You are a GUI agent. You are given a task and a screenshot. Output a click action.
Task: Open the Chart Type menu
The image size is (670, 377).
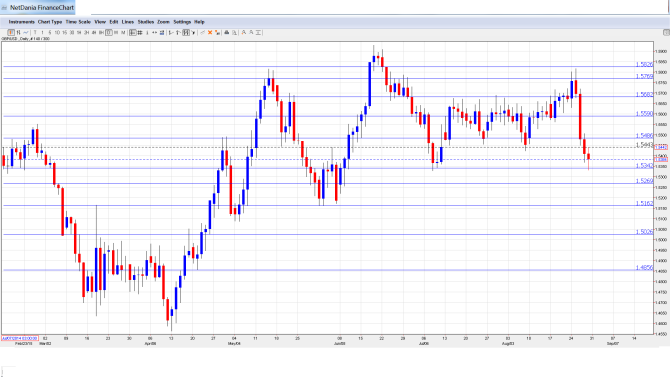50,22
